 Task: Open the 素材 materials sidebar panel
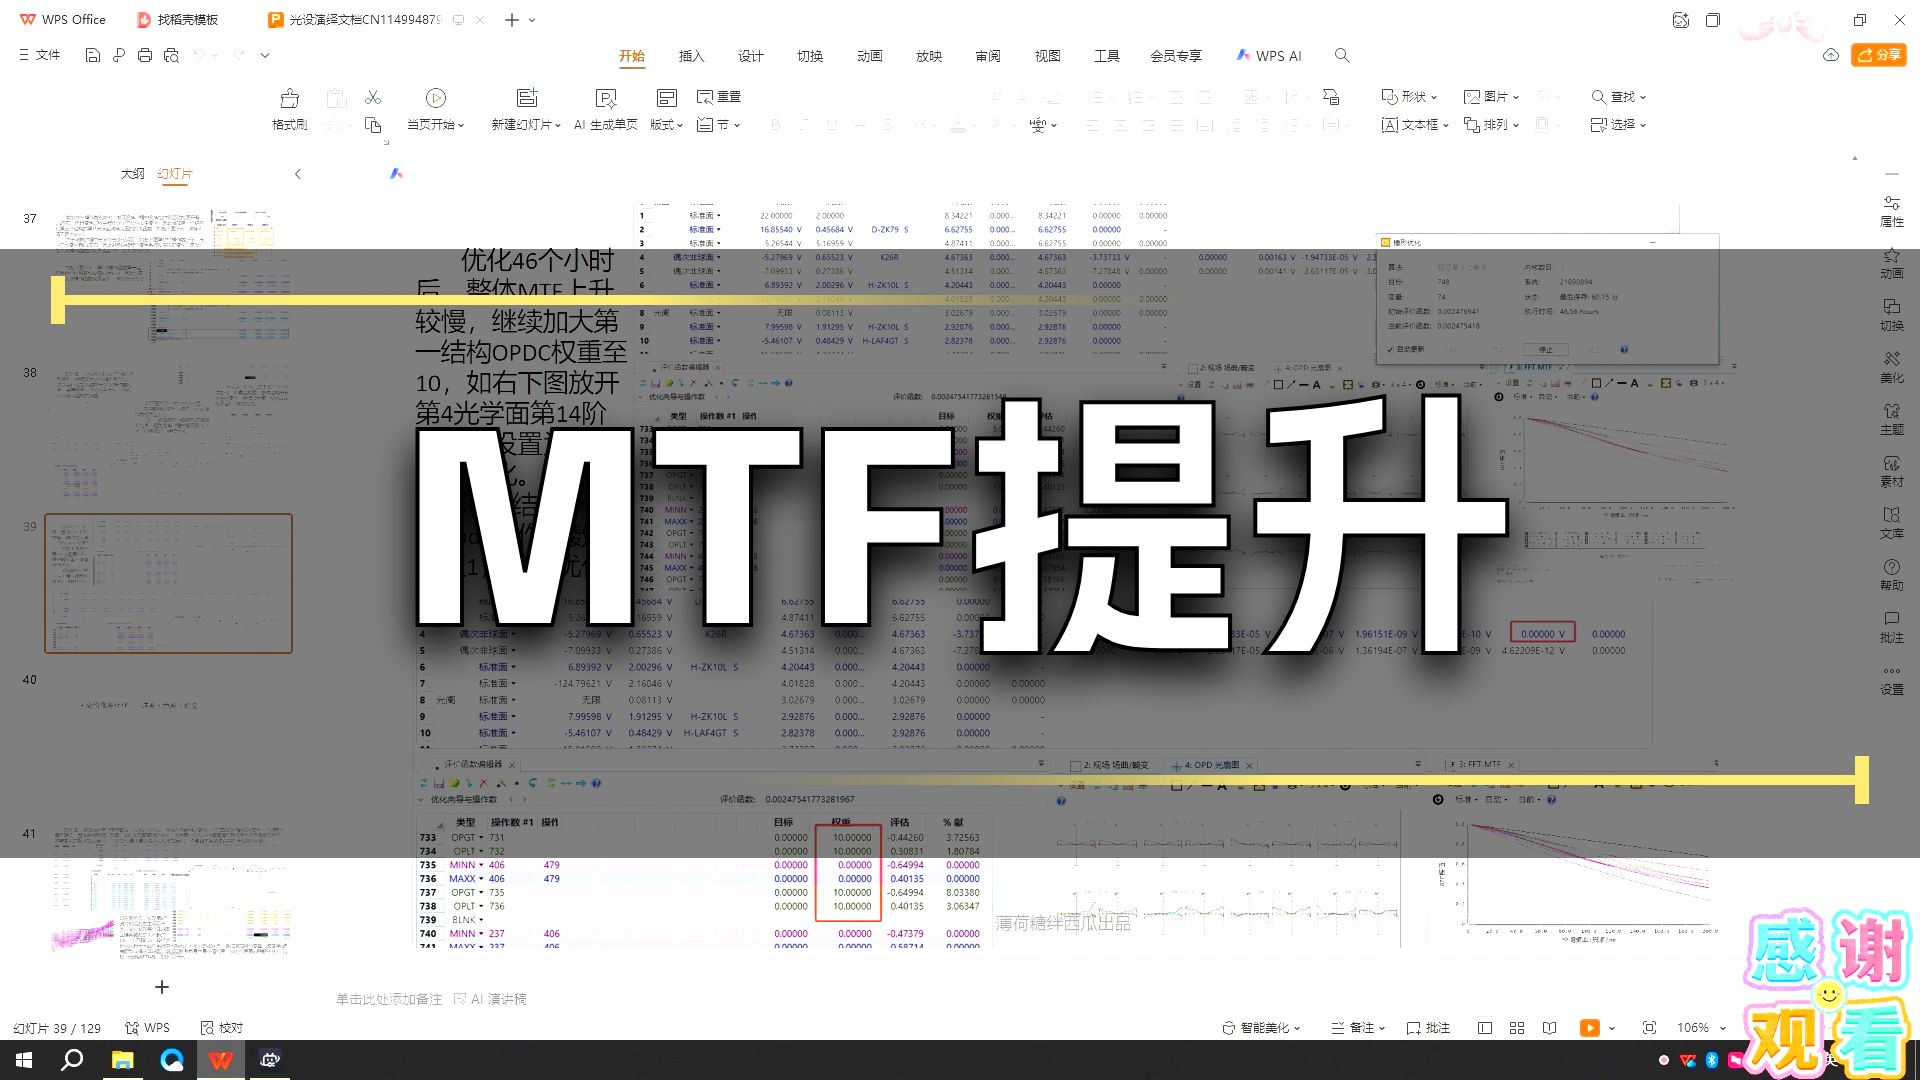click(x=1892, y=472)
